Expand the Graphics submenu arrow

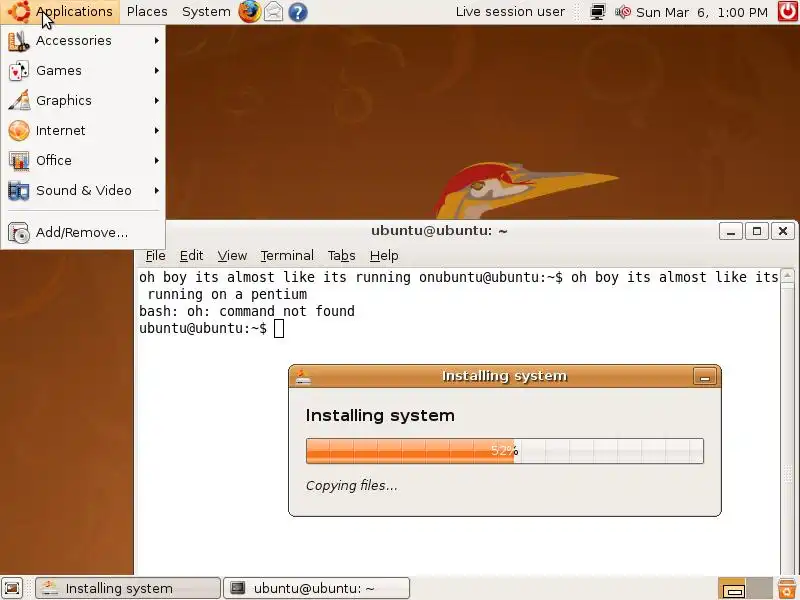pyautogui.click(x=157, y=101)
